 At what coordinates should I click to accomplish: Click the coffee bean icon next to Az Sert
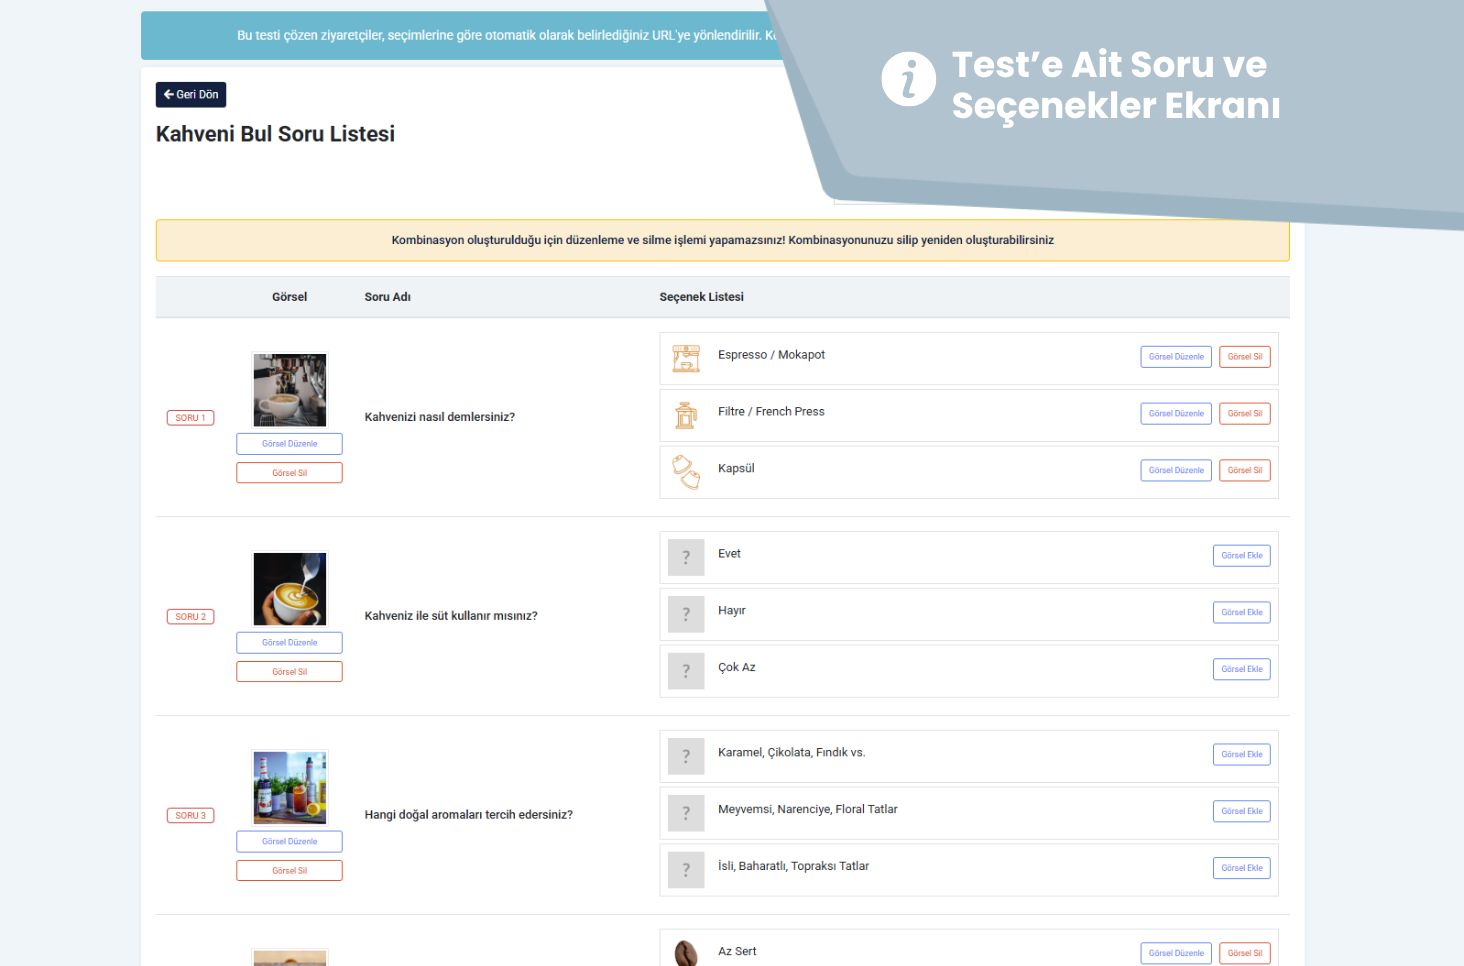(686, 953)
